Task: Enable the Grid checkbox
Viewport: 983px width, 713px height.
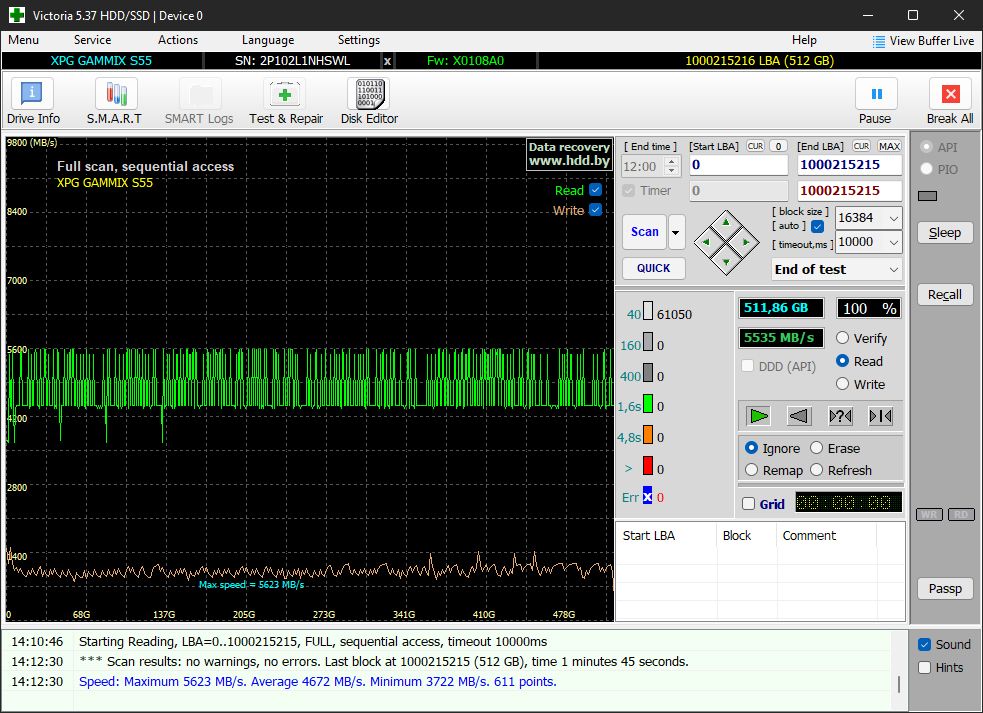Action: [748, 504]
